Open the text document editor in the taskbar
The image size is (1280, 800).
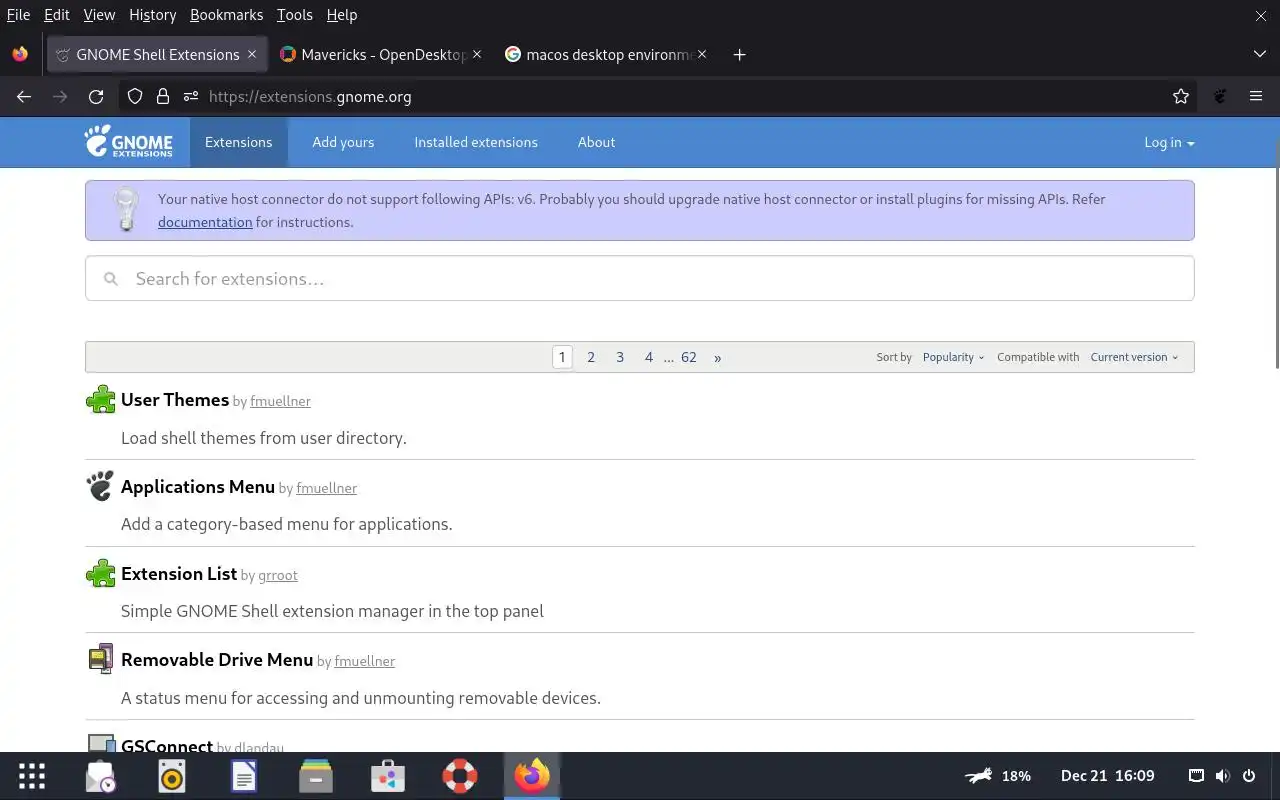point(244,776)
